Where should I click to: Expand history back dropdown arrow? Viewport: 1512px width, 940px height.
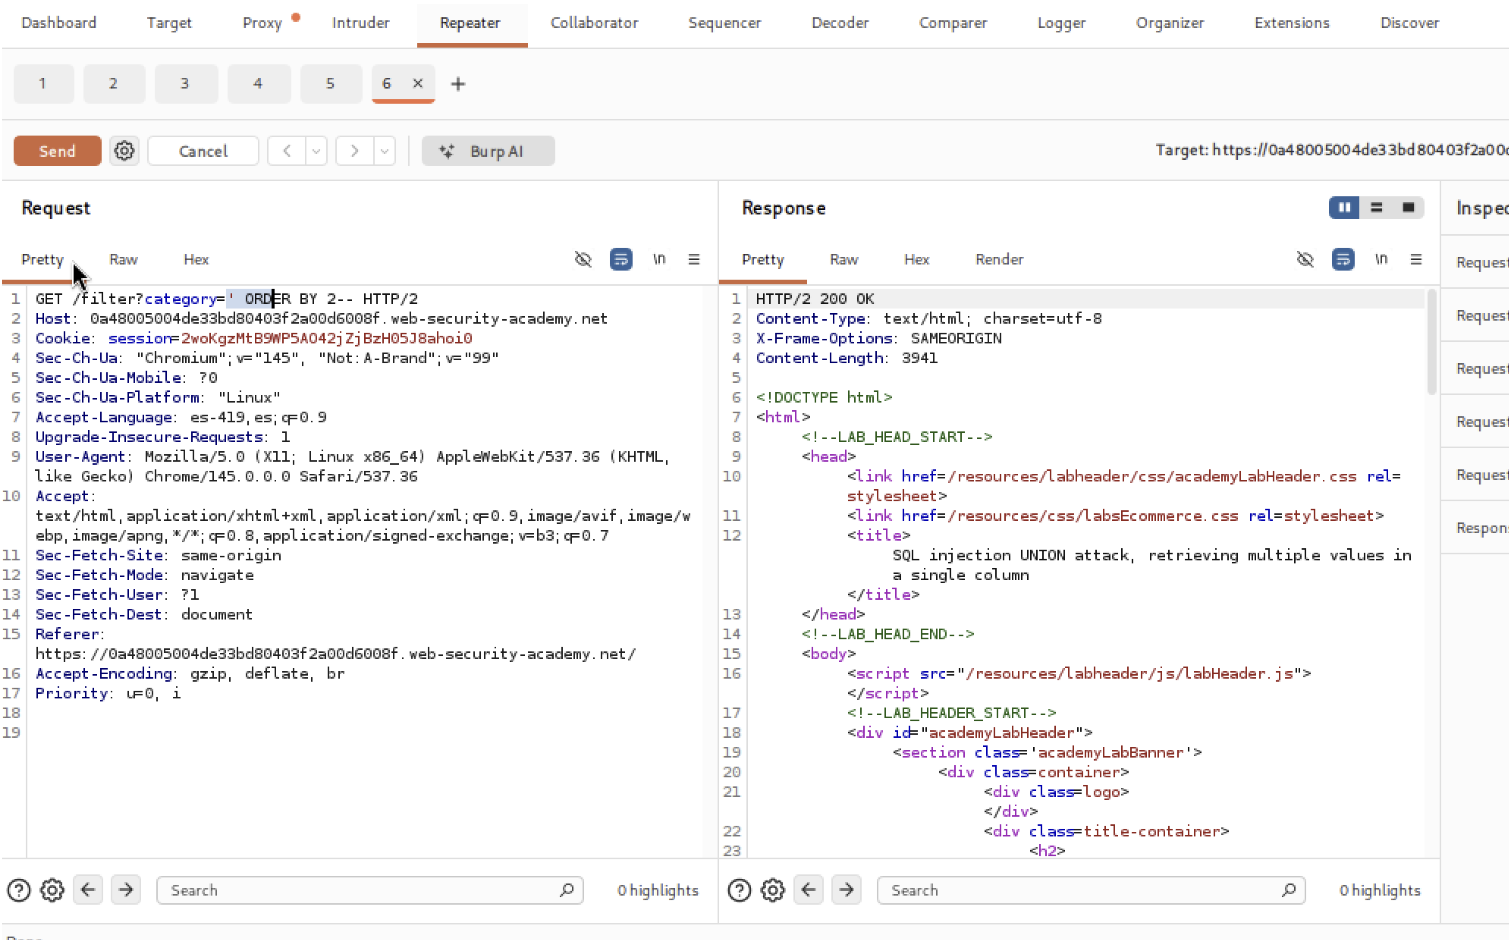pyautogui.click(x=316, y=151)
